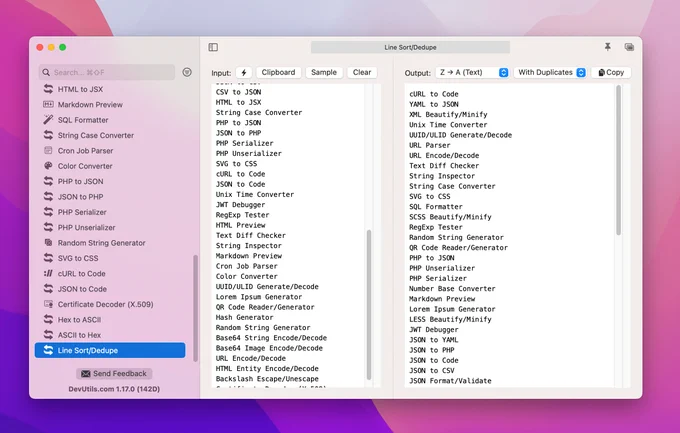Click 'Unix Time Converter' line in input pane

tap(255, 194)
